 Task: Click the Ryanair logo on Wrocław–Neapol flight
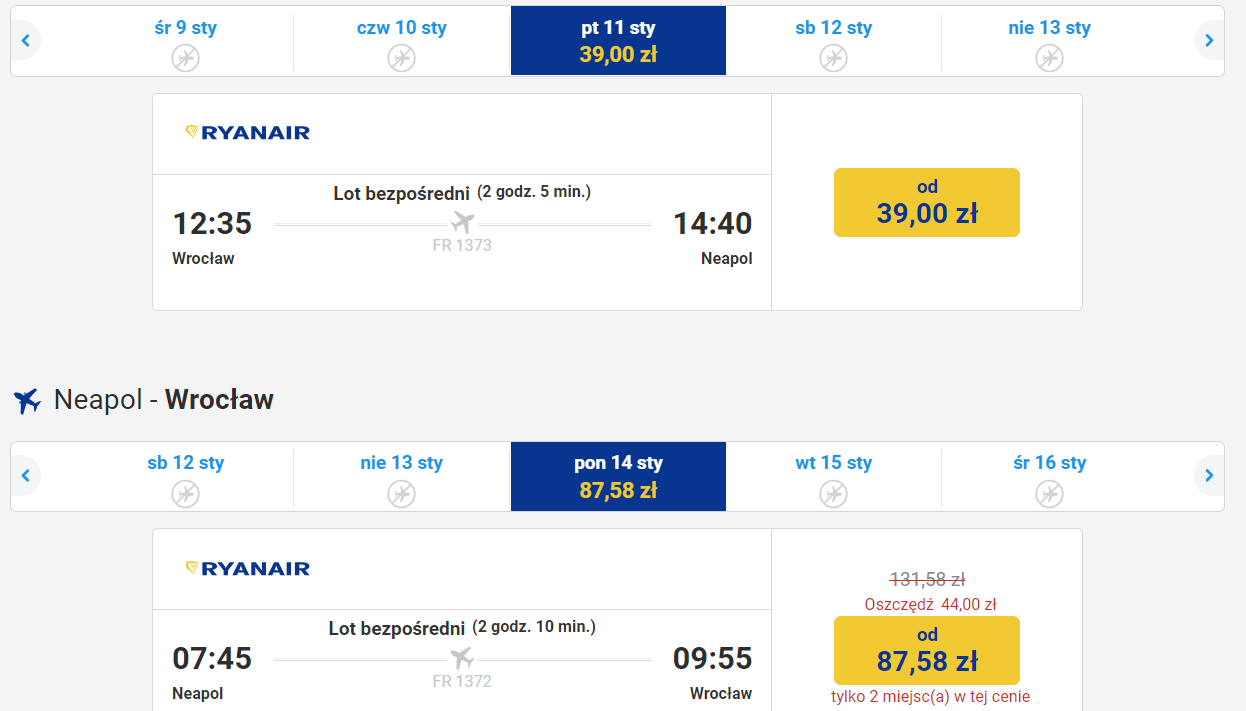248,132
